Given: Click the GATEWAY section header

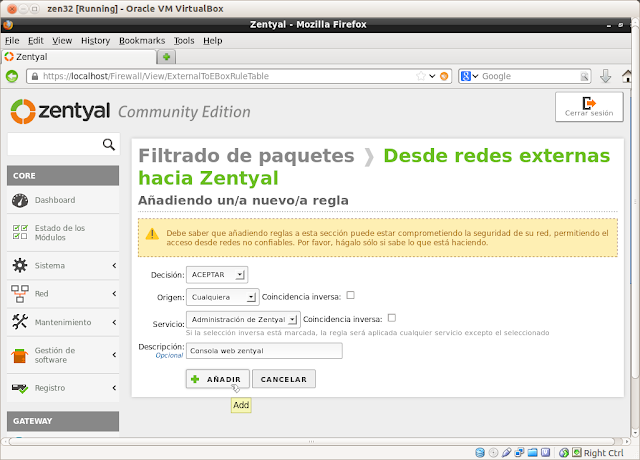Looking at the screenshot, I should (x=63, y=421).
